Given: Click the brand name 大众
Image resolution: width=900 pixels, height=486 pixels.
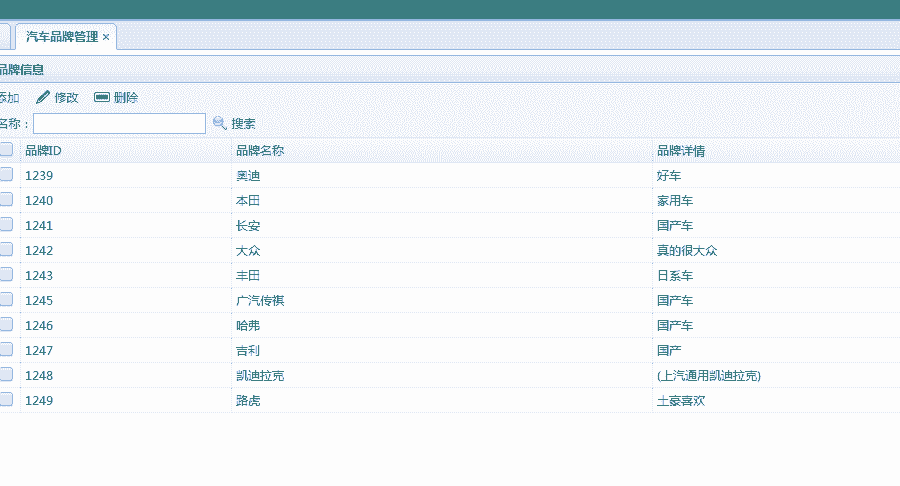Looking at the screenshot, I should (x=248, y=250).
